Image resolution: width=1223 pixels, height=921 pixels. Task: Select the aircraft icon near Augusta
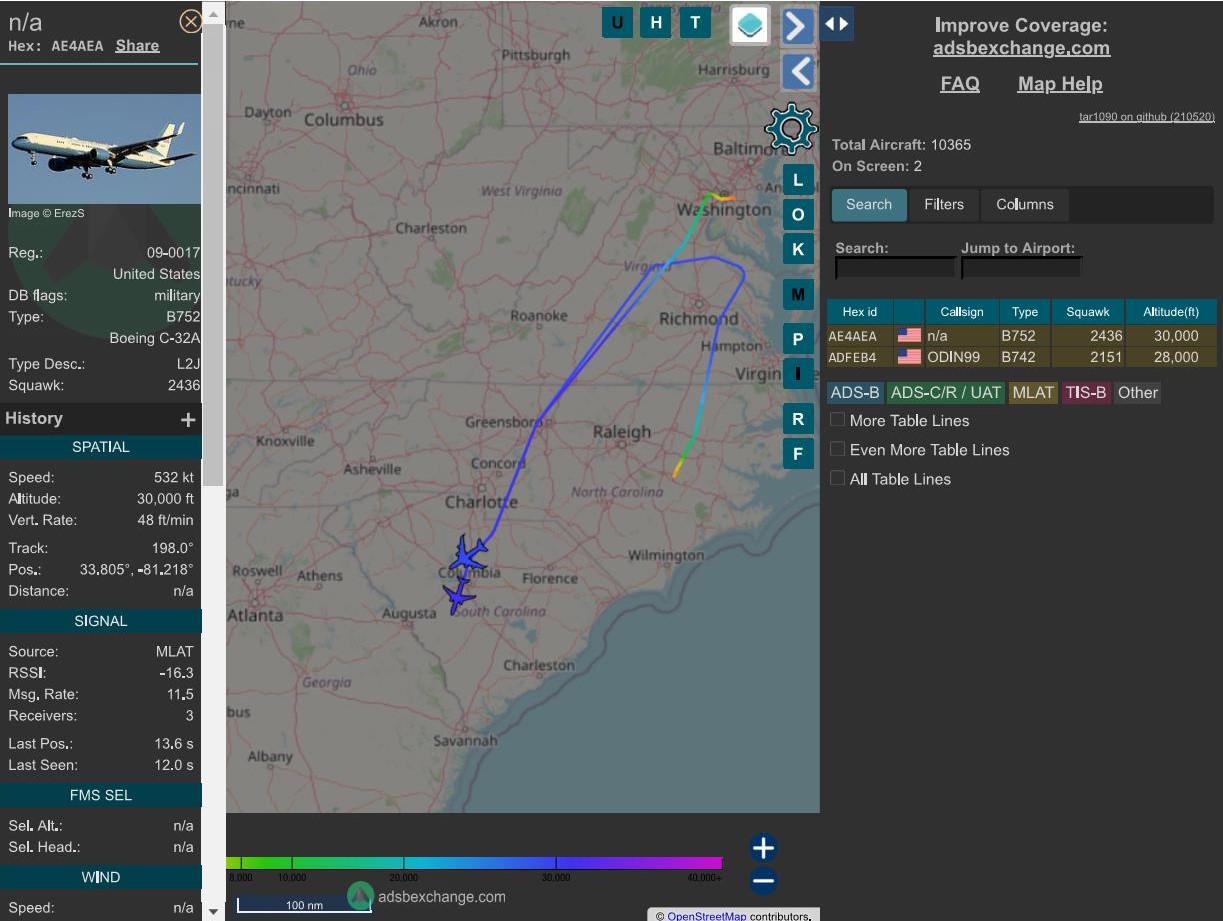(459, 598)
